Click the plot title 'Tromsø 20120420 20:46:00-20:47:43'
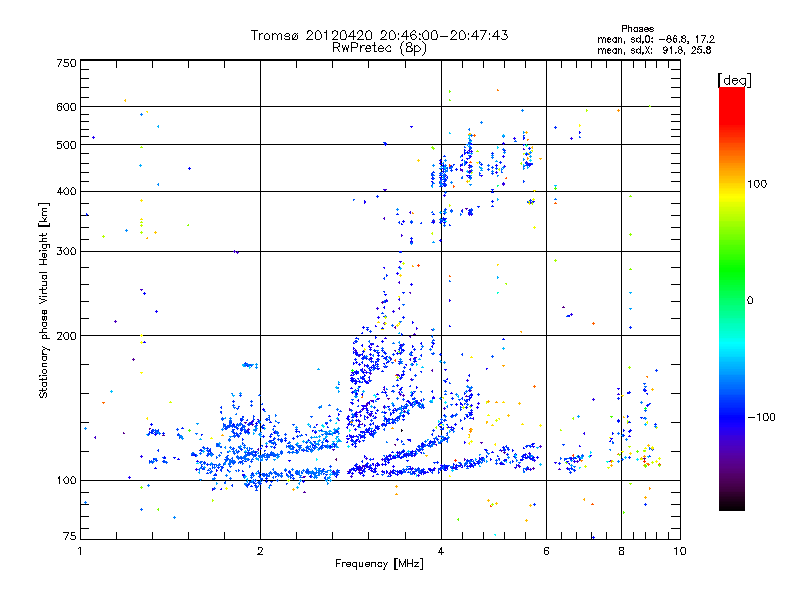 point(379,35)
